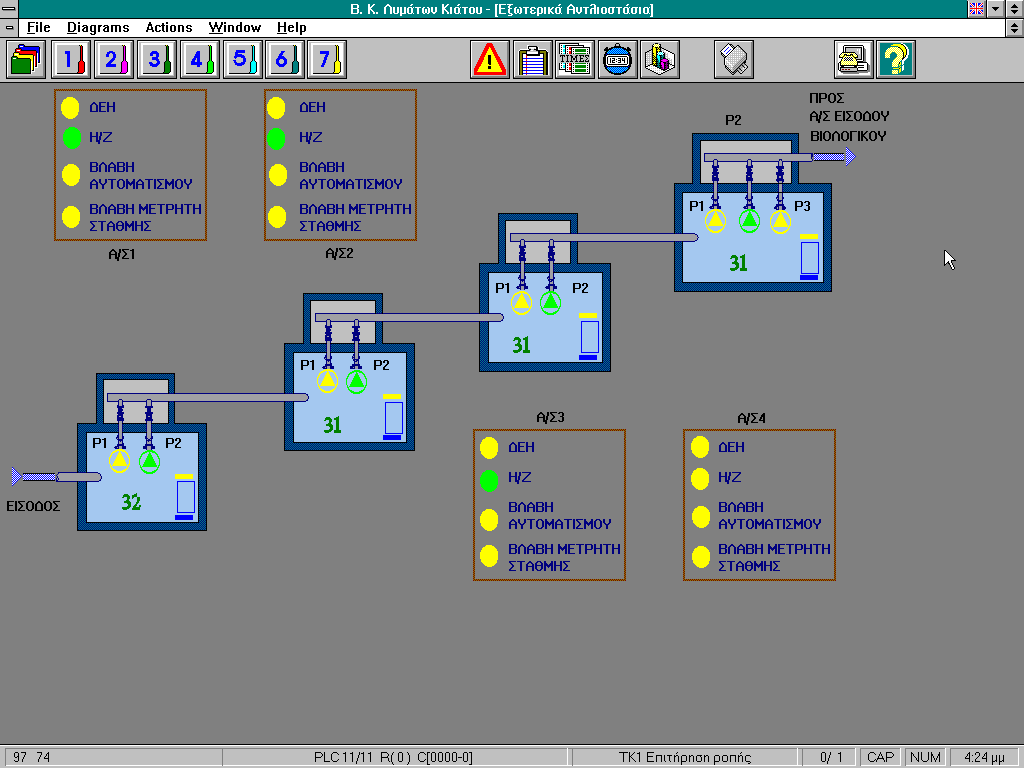Click the stopwatch timer toolbar icon
Viewport: 1024px width, 768px height.
[616, 60]
